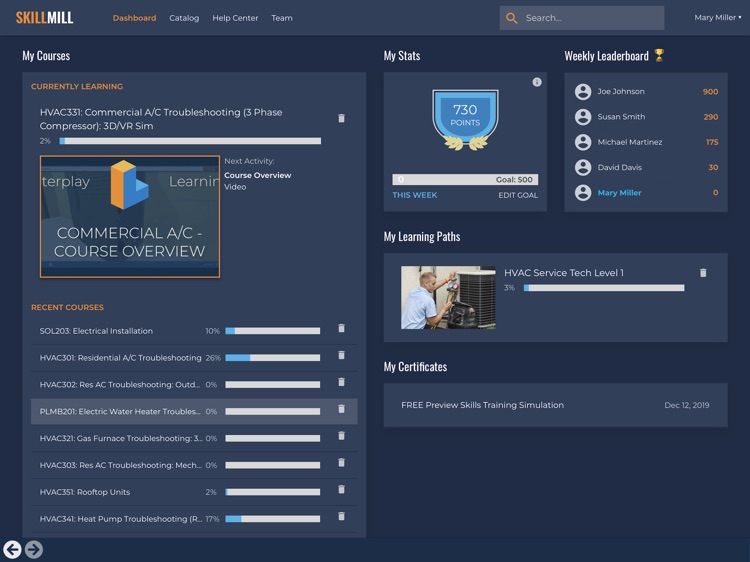Switch to the Team tab
750x562 pixels.
(282, 18)
